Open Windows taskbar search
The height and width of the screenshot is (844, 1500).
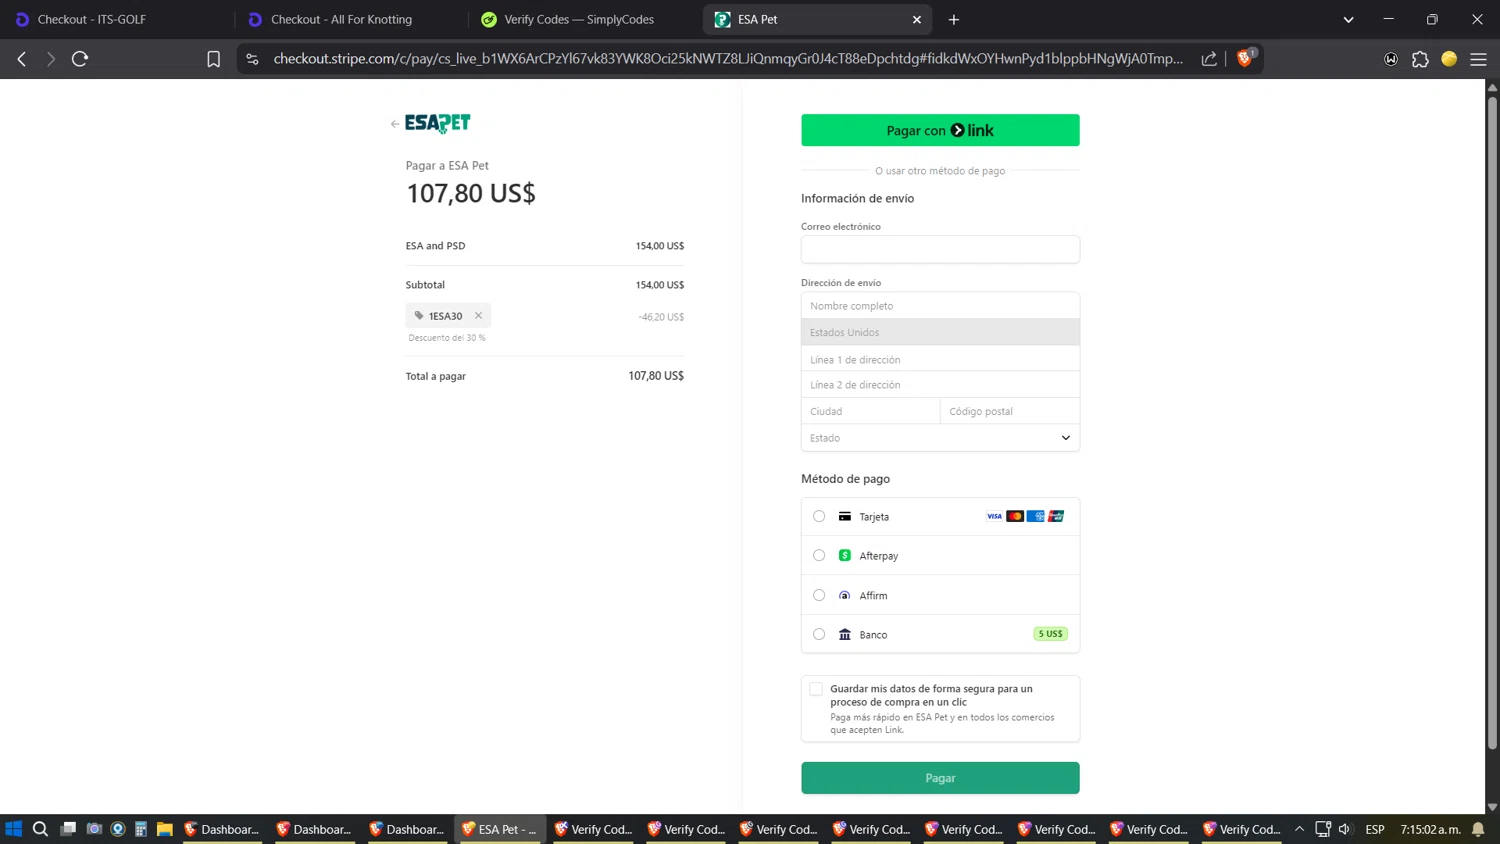coord(40,829)
